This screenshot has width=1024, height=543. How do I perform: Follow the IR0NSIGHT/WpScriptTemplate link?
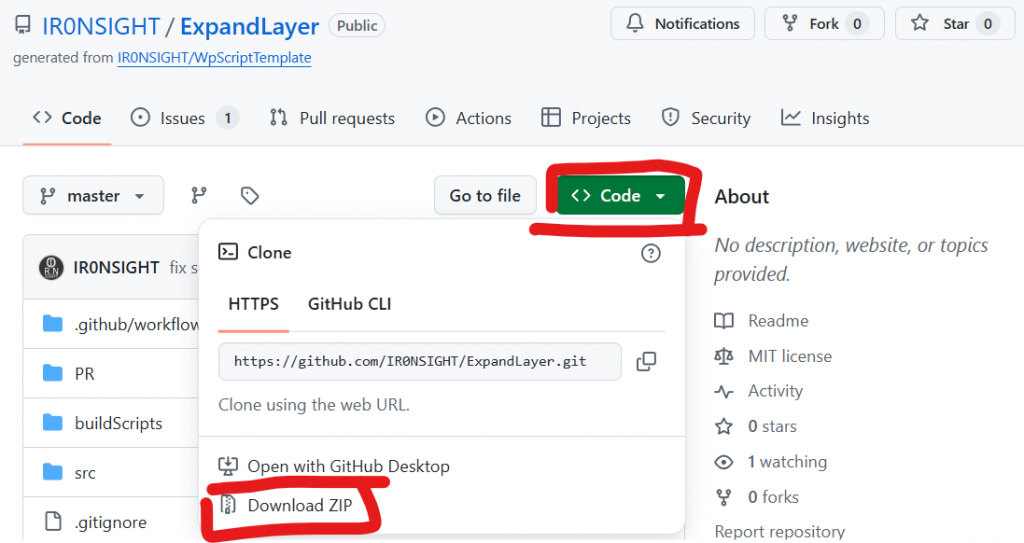[214, 58]
